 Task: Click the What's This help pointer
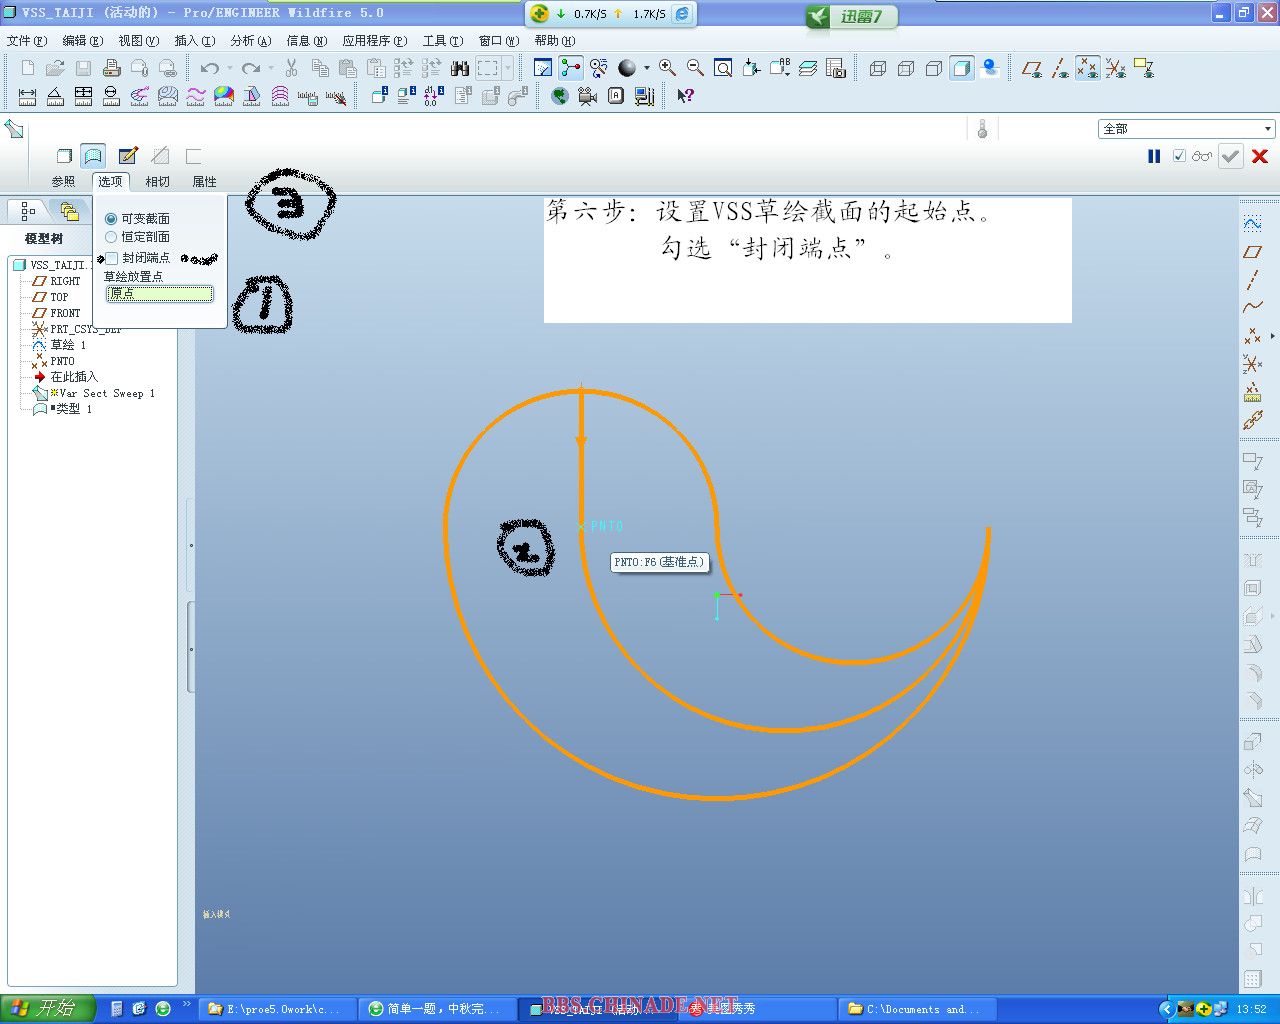pyautogui.click(x=685, y=96)
